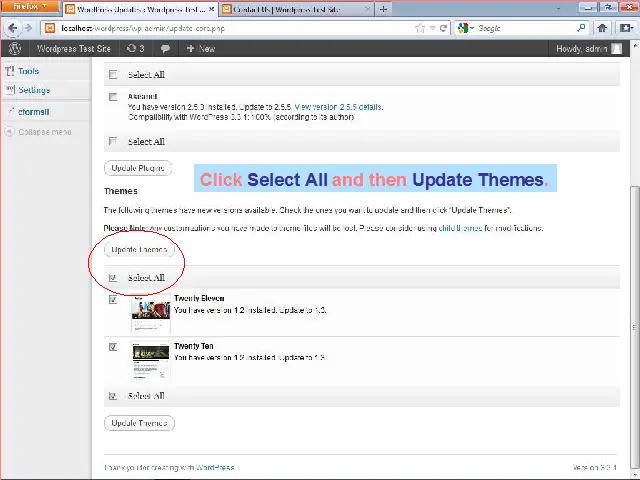Open the Firefox application menu dropdown
This screenshot has width=640, height=480.
point(29,7)
